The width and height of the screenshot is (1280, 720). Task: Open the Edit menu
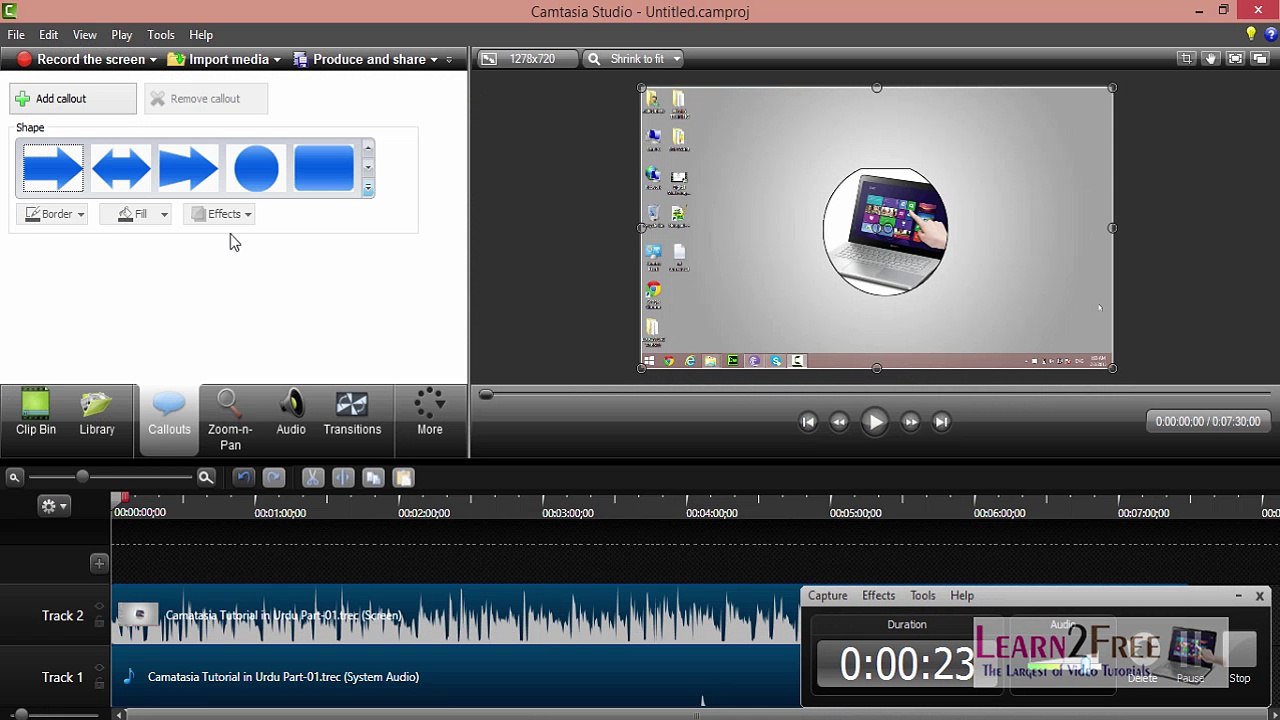tap(48, 35)
